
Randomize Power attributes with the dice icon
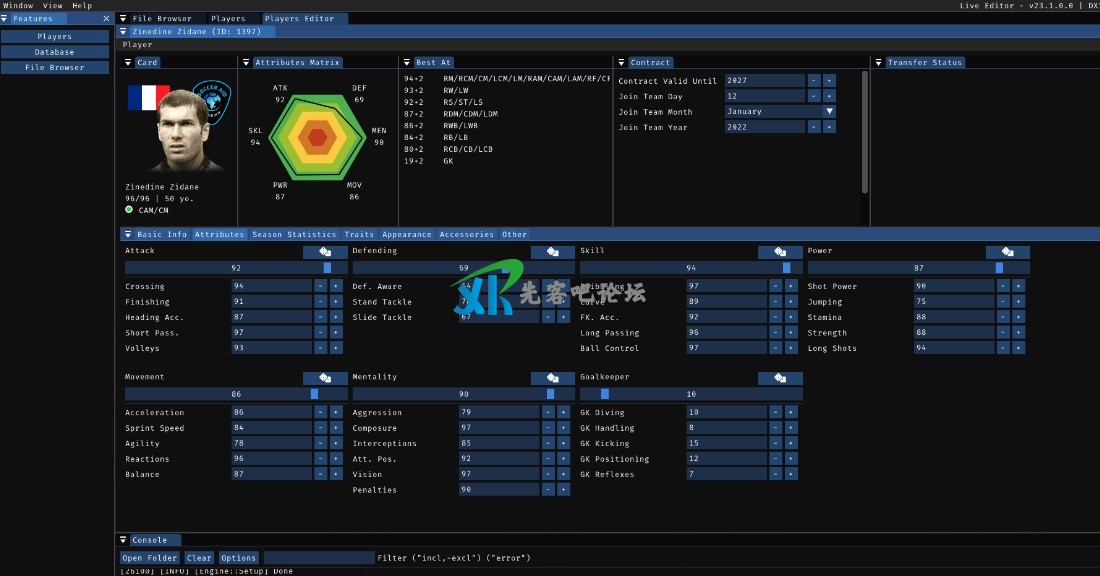tap(1007, 252)
